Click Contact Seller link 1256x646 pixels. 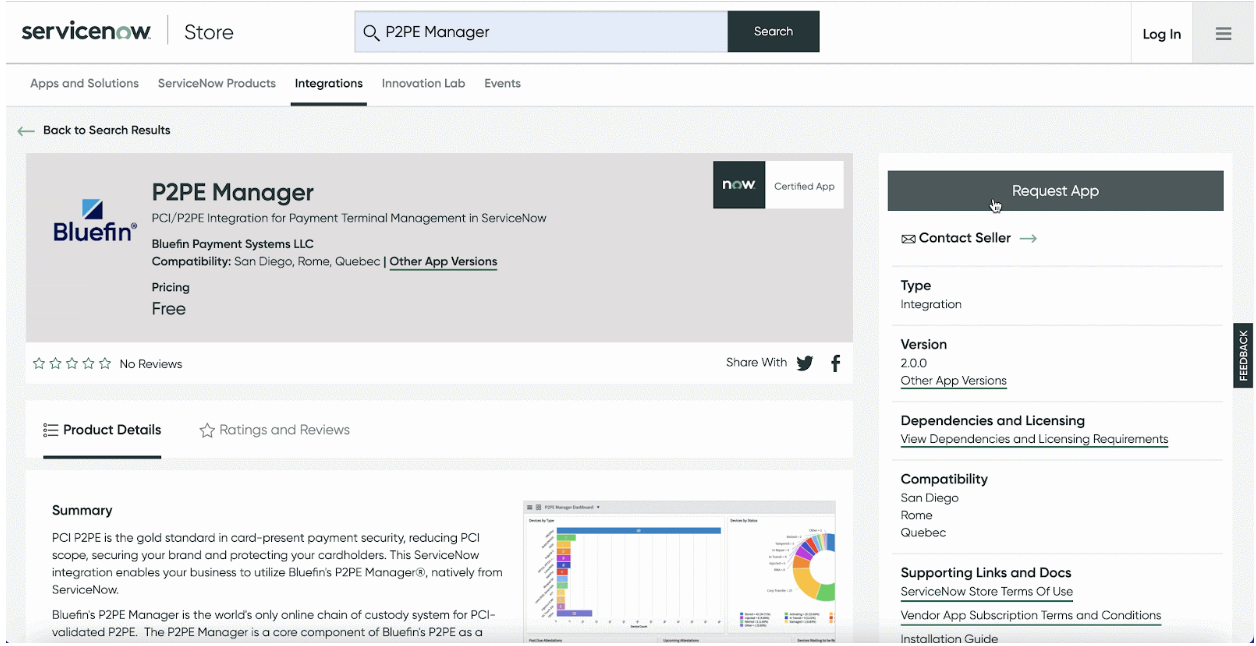point(965,239)
